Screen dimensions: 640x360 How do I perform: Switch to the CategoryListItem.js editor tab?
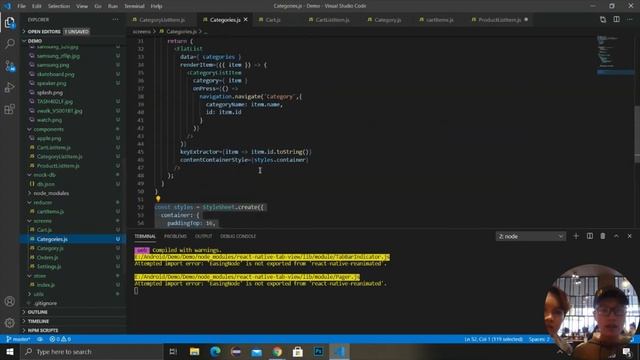(x=162, y=20)
